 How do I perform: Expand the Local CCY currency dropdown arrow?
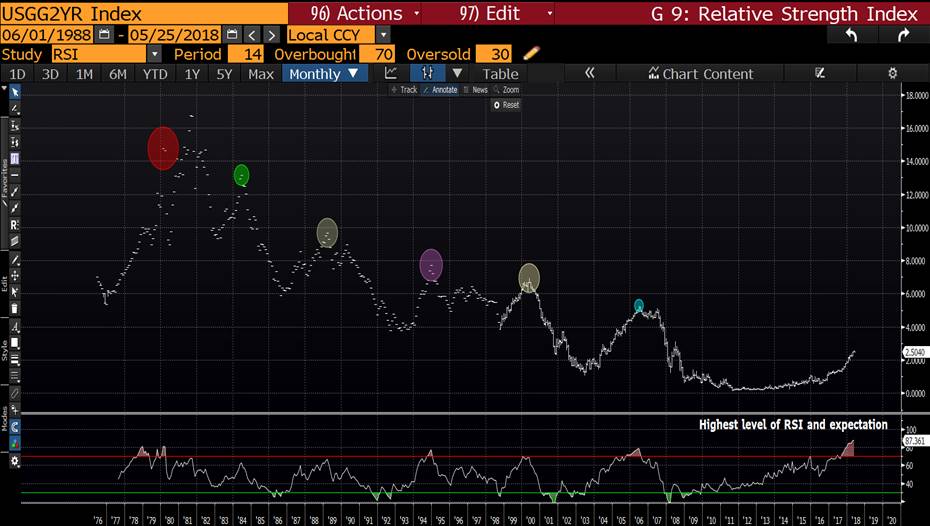click(x=384, y=35)
